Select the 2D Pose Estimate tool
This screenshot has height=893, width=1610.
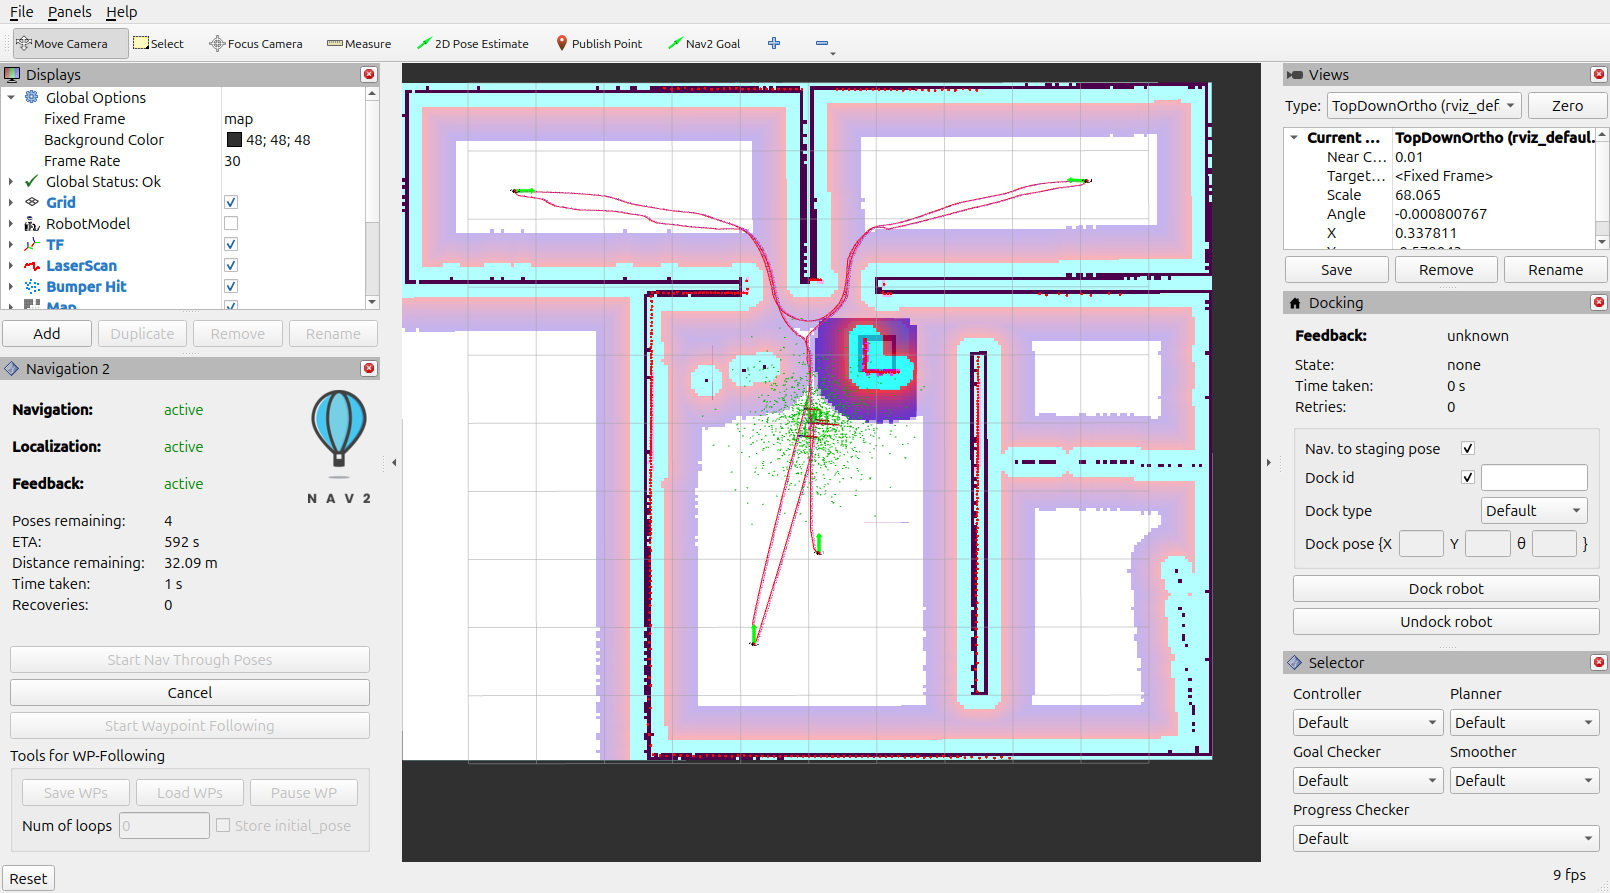[x=472, y=44]
